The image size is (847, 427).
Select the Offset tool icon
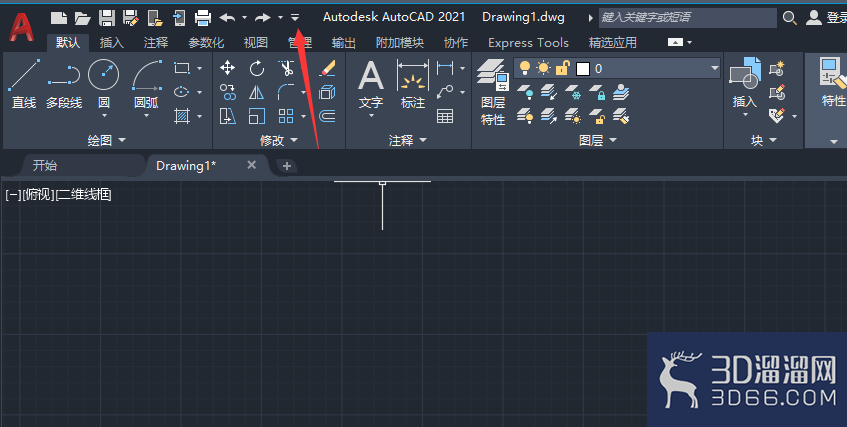coord(327,116)
